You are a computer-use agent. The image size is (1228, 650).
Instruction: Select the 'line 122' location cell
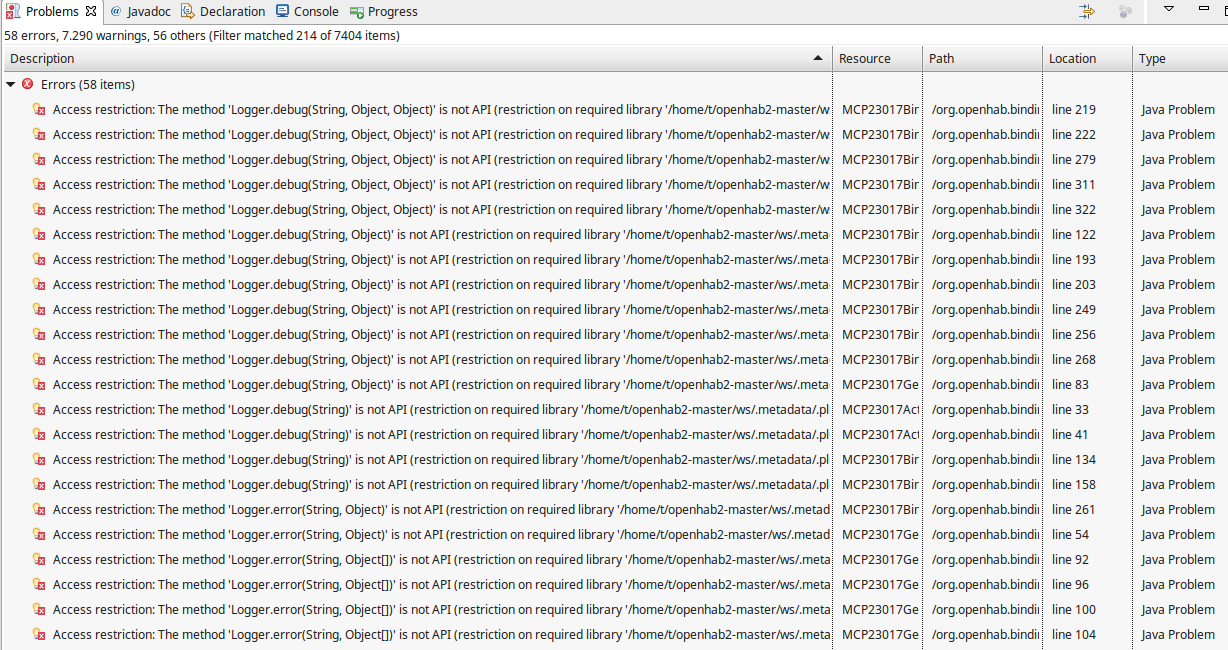tap(1074, 234)
